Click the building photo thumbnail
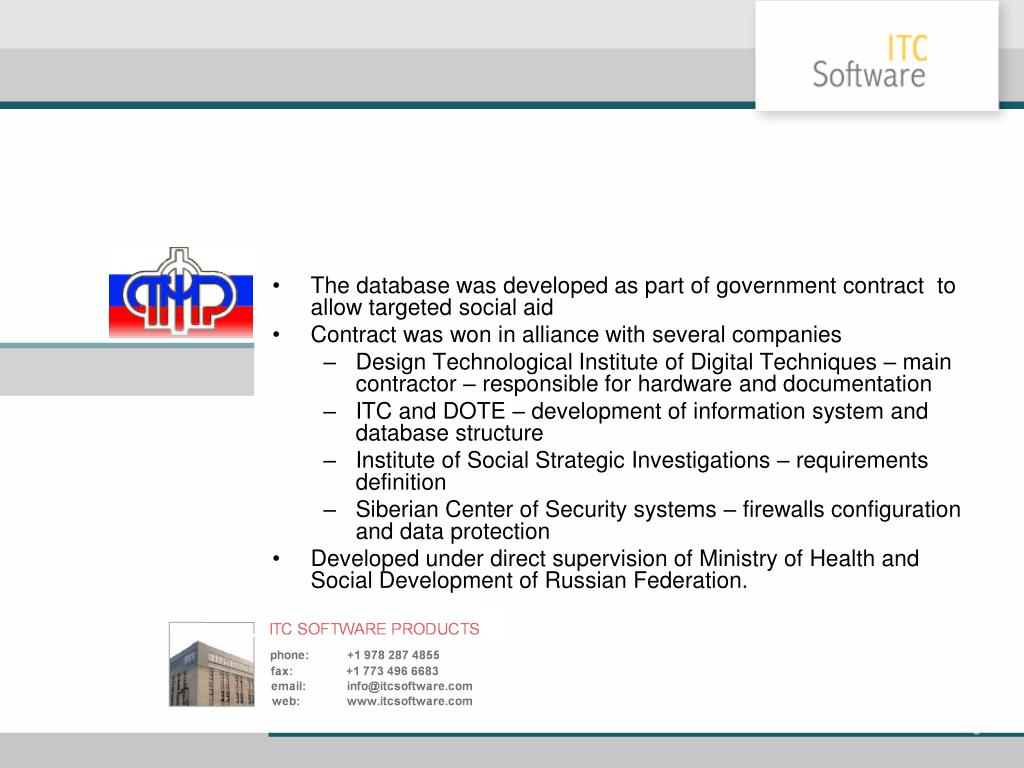The image size is (1024, 768). [x=212, y=664]
